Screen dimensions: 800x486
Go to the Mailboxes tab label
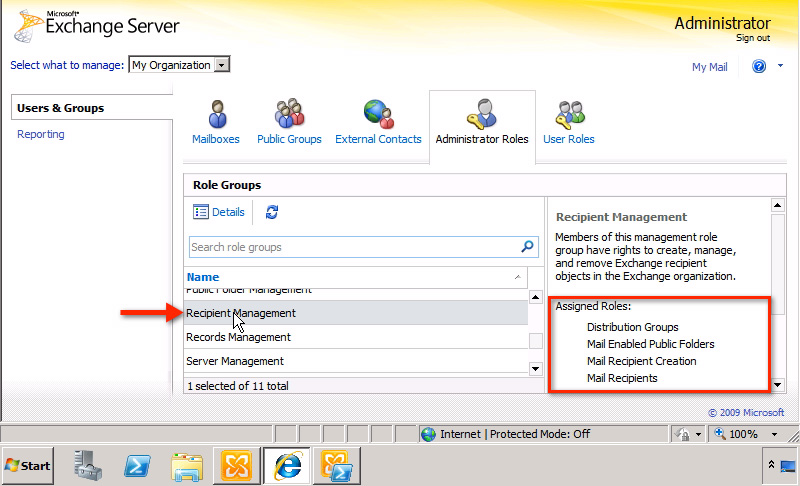click(x=216, y=139)
